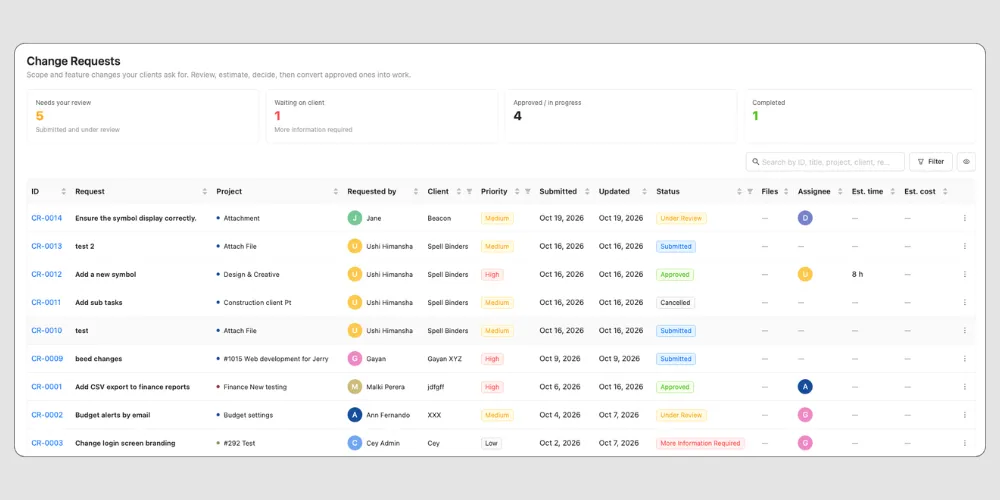Click assignee avatar U in CR-0012 row
This screenshot has width=1000, height=500.
pos(805,274)
